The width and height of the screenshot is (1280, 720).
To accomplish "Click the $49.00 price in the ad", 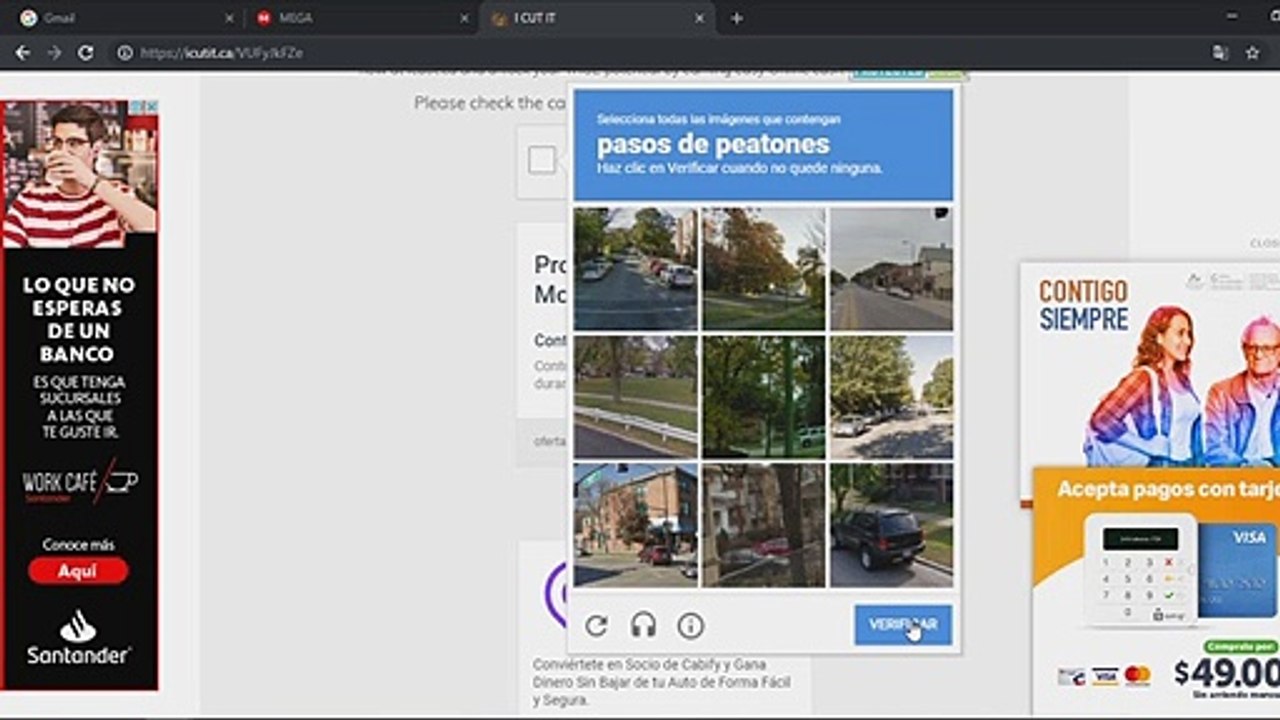I will pyautogui.click(x=1227, y=673).
